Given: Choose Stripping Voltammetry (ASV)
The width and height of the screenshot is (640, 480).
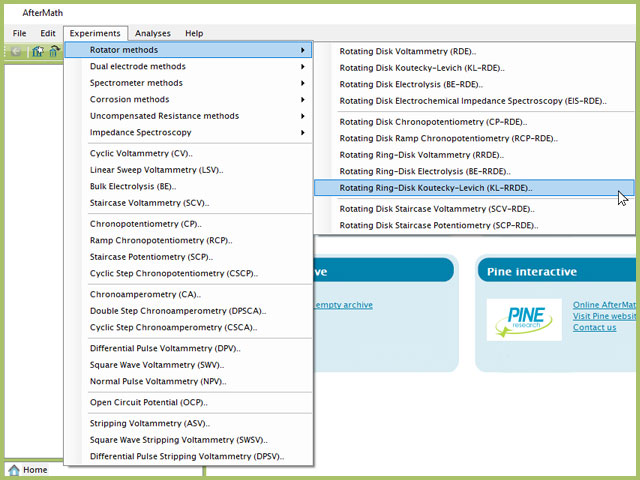Looking at the screenshot, I should coord(189,424).
